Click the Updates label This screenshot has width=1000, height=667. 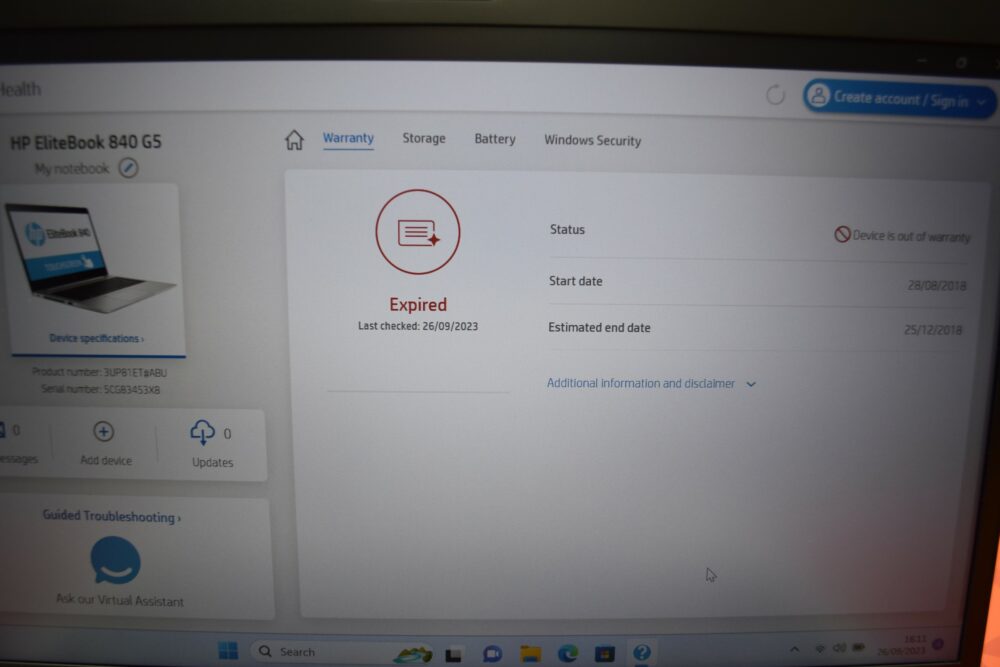click(x=212, y=462)
